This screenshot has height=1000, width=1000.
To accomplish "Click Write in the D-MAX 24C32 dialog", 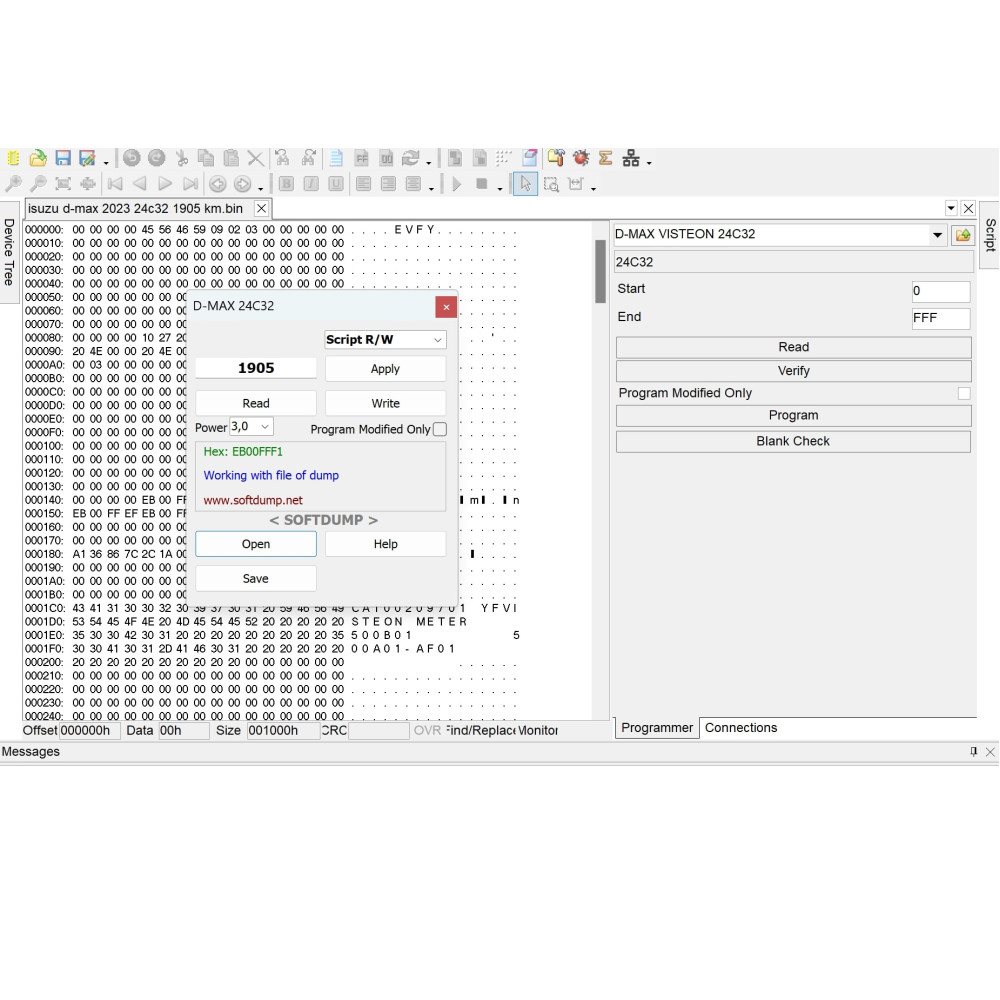I will (385, 403).
